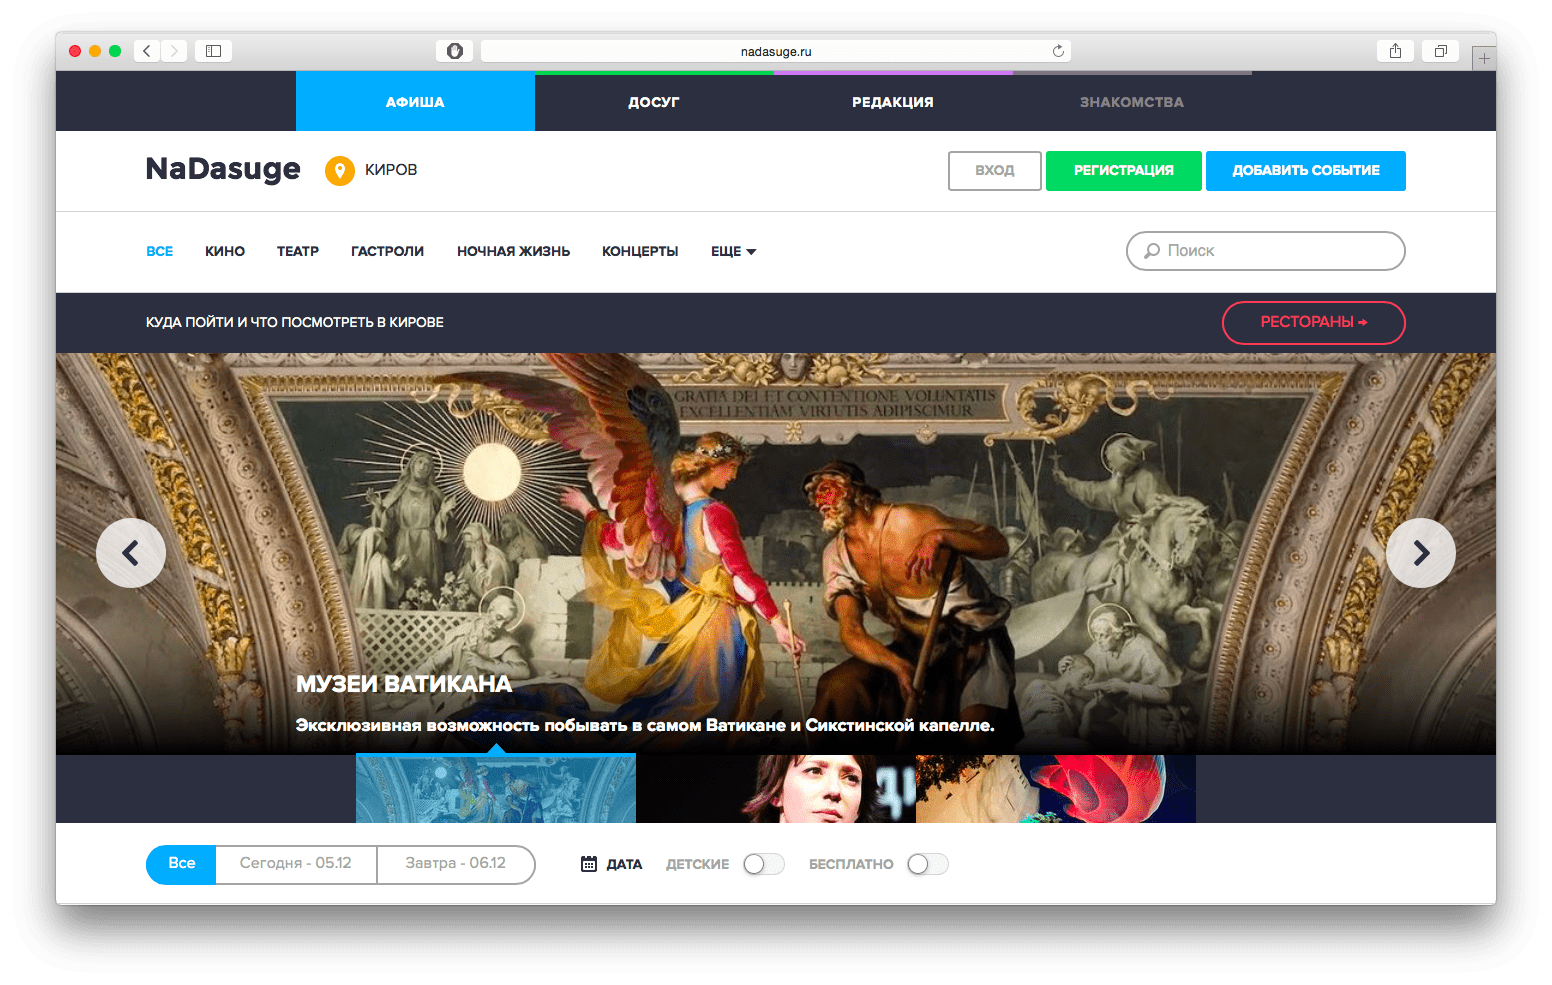Select the Все date filter

(x=181, y=864)
